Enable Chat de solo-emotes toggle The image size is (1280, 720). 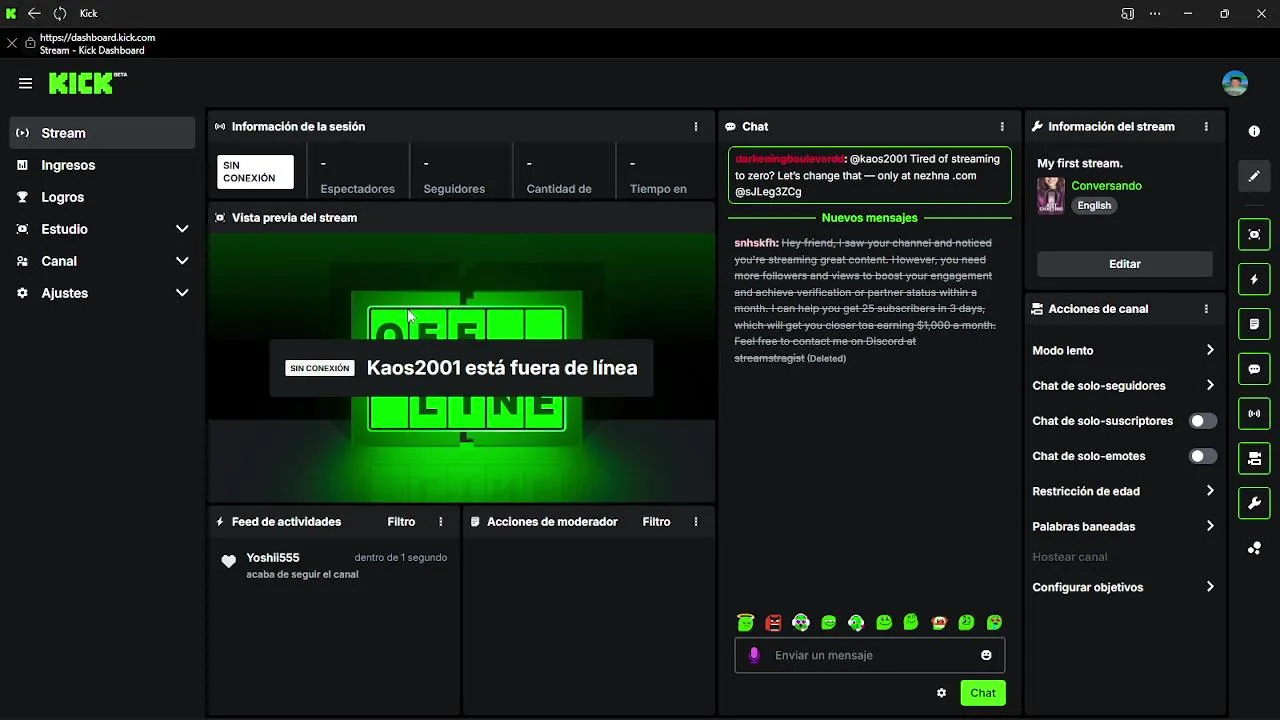pos(1203,456)
